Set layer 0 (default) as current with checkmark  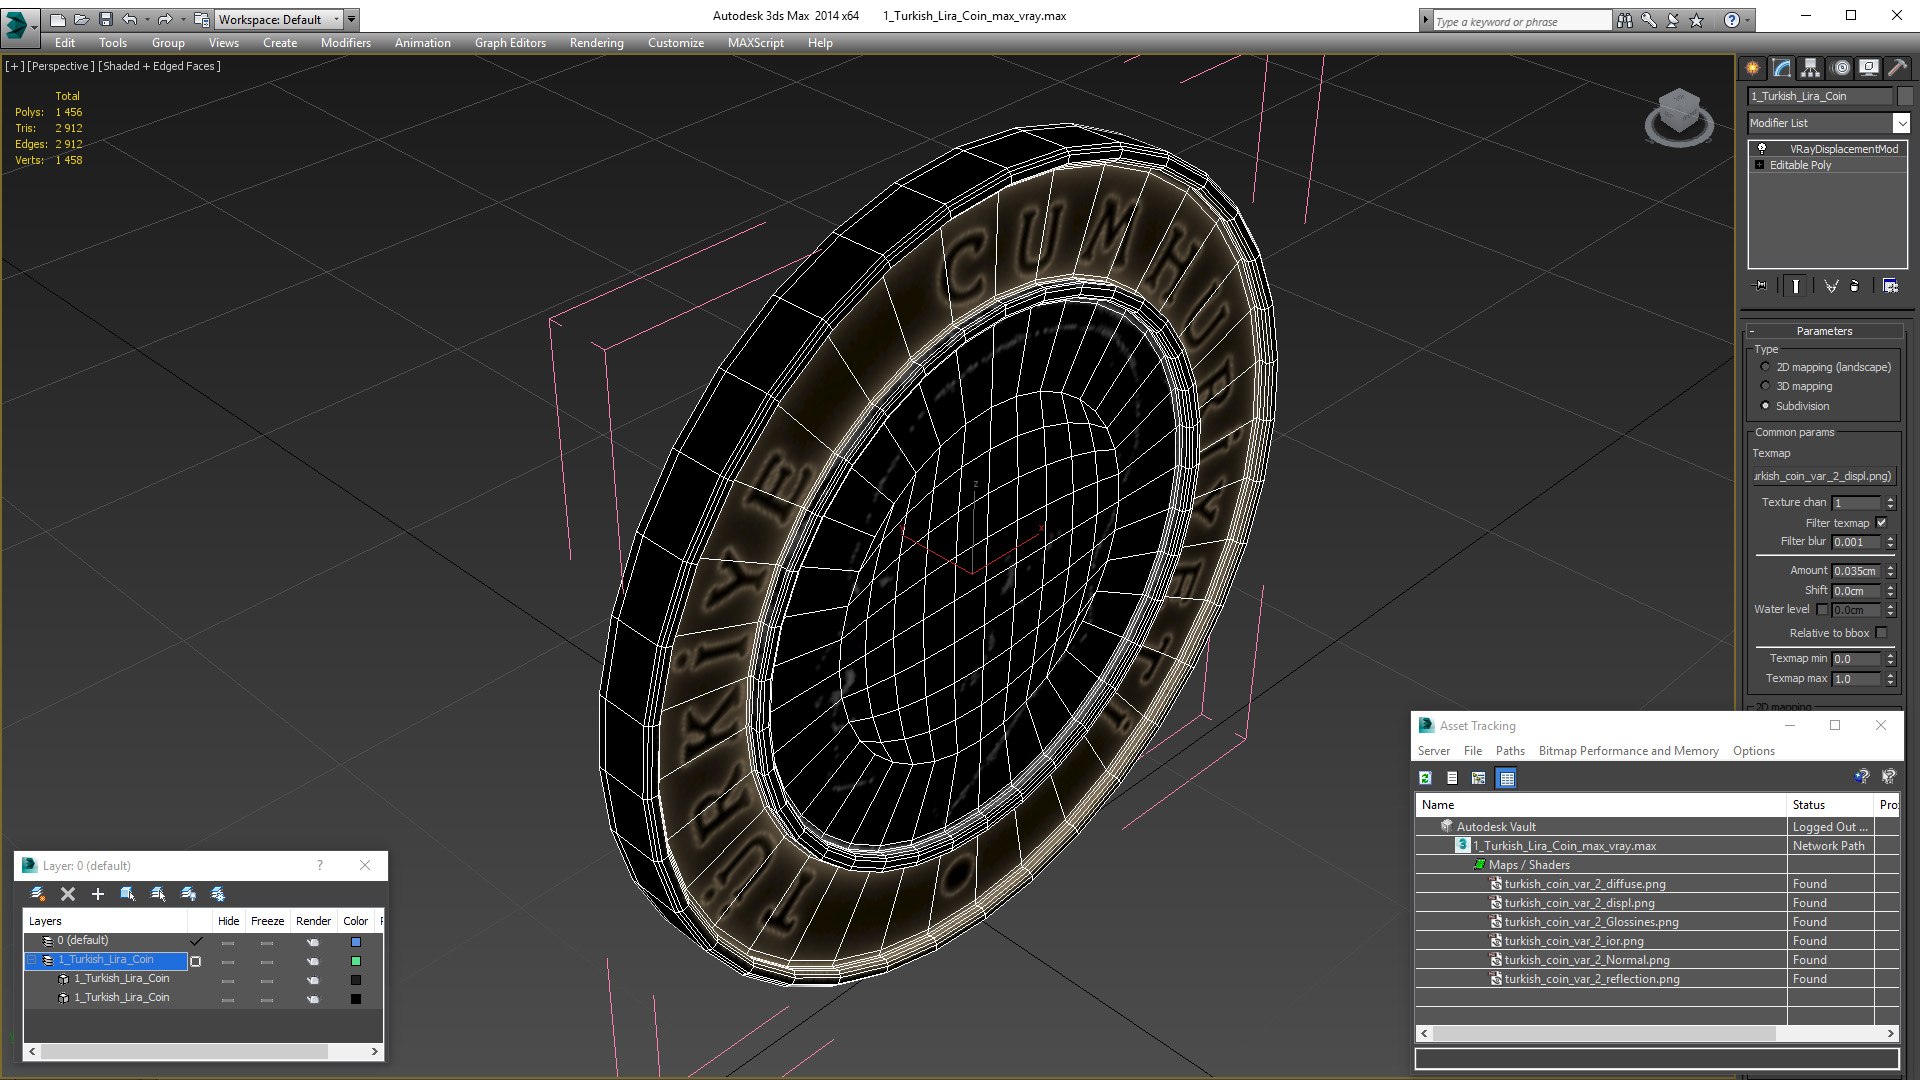pyautogui.click(x=196, y=941)
